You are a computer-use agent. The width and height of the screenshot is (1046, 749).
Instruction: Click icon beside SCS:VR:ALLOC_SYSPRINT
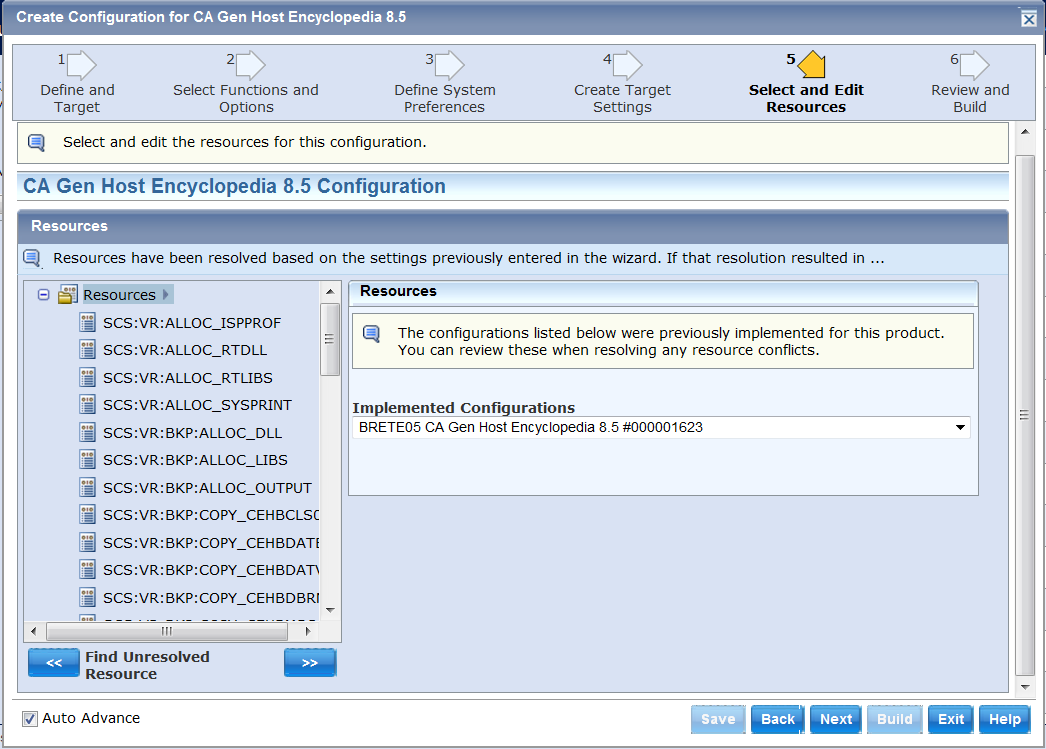point(87,405)
